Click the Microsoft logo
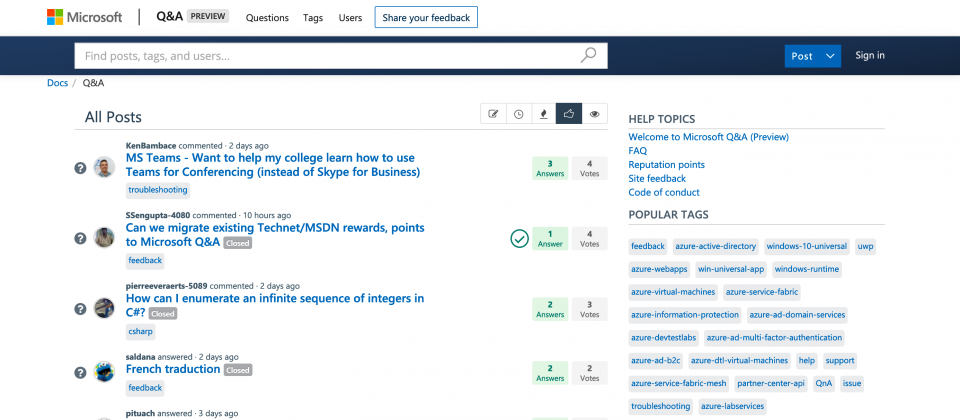960x420 pixels. (84, 17)
